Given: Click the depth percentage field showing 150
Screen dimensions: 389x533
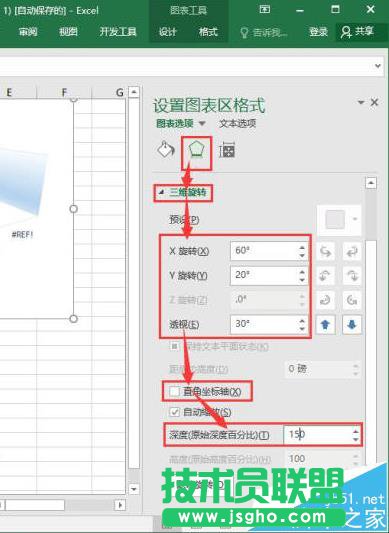Looking at the screenshot, I should pyautogui.click(x=317, y=434).
